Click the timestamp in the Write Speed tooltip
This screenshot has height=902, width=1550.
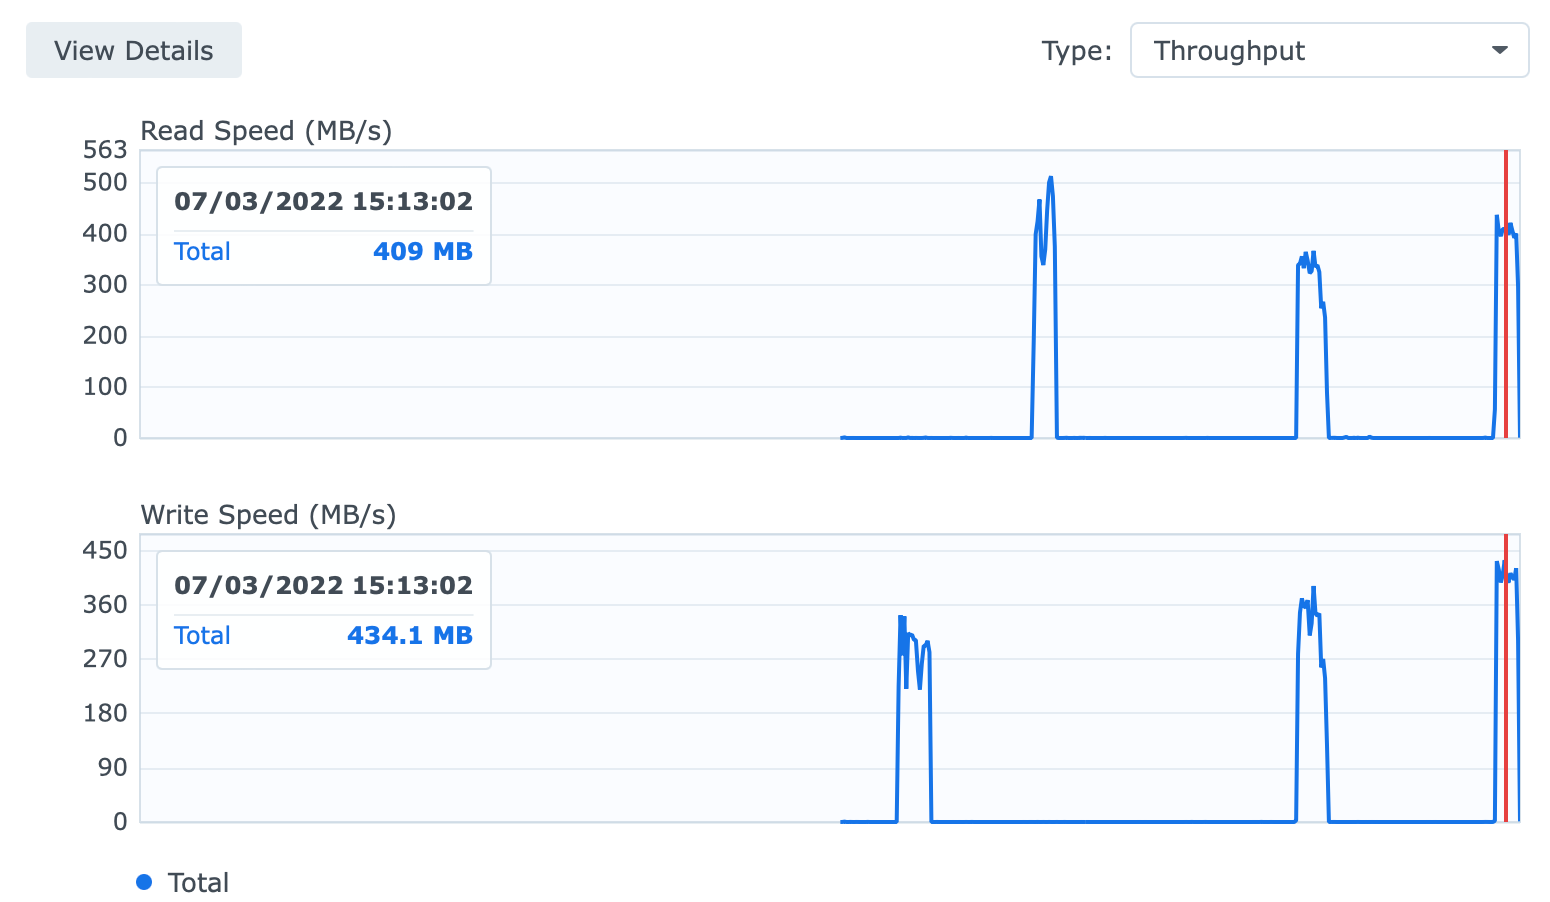(x=323, y=585)
